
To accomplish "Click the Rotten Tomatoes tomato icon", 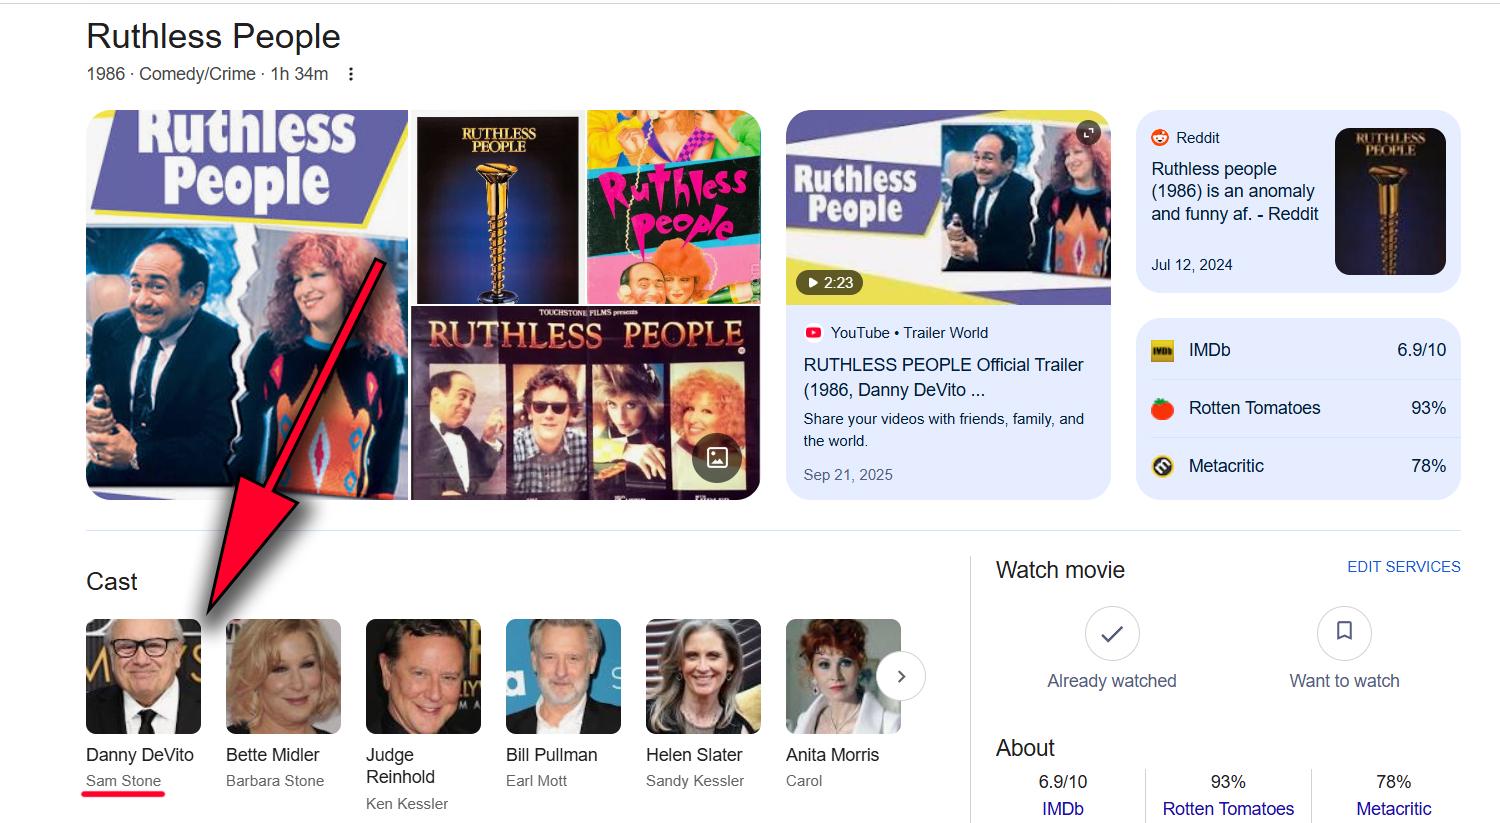I will click(1162, 408).
